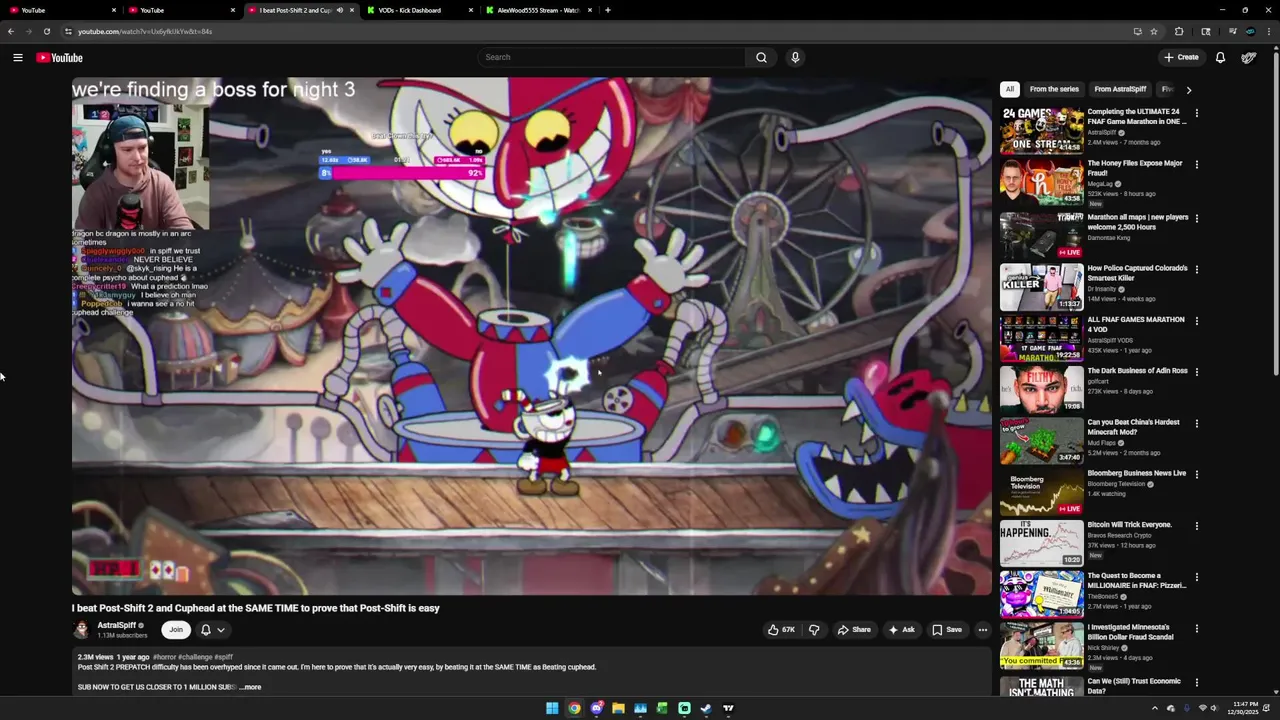The width and height of the screenshot is (1280, 720).
Task: Open options for How Police Captured Colorado's video
Action: coord(1196,269)
